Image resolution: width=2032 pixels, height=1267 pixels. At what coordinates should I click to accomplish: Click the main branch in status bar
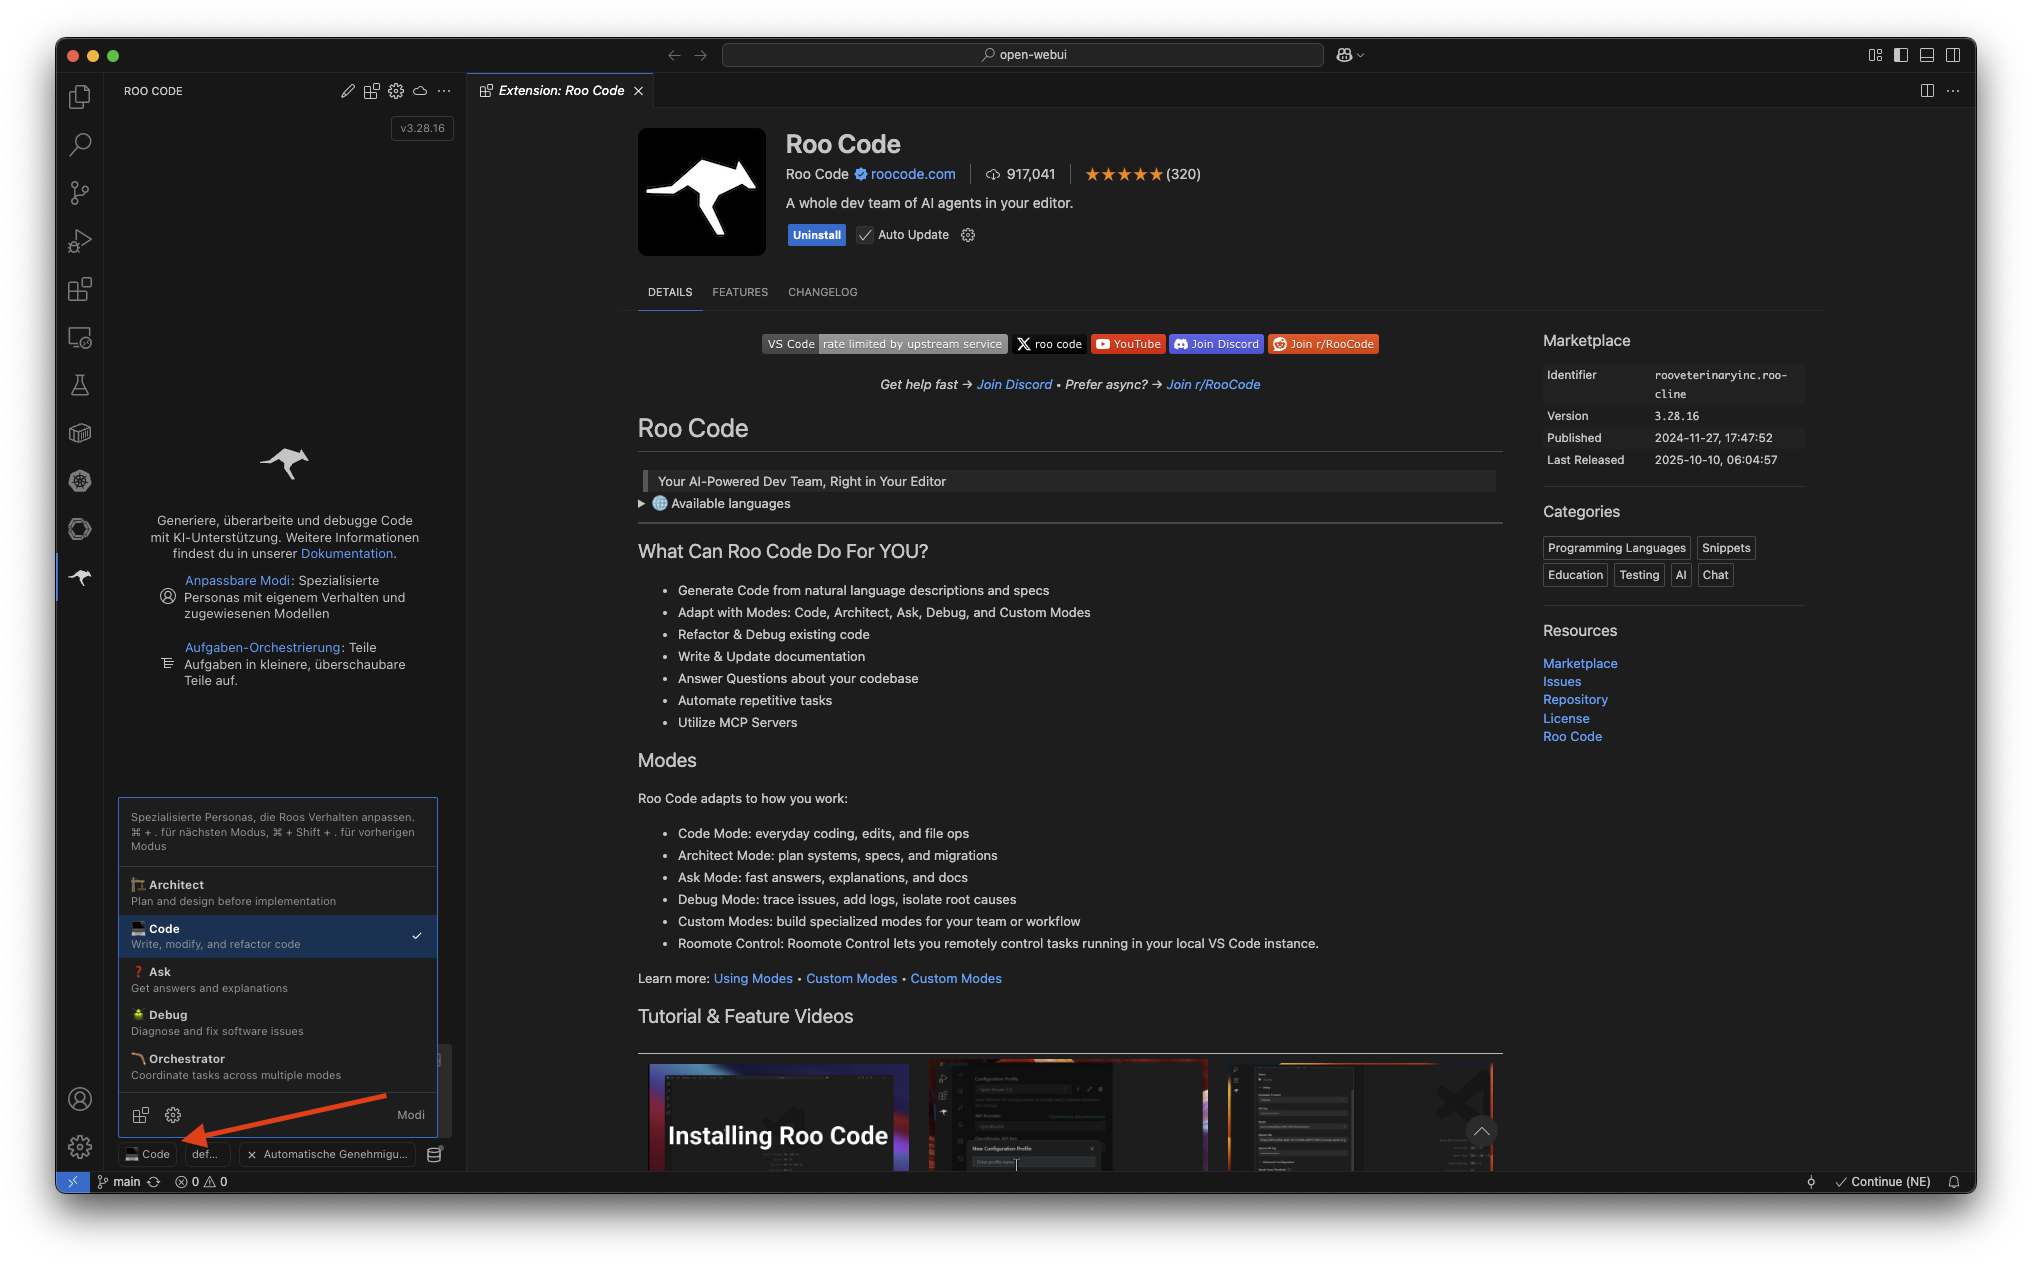tap(119, 1182)
